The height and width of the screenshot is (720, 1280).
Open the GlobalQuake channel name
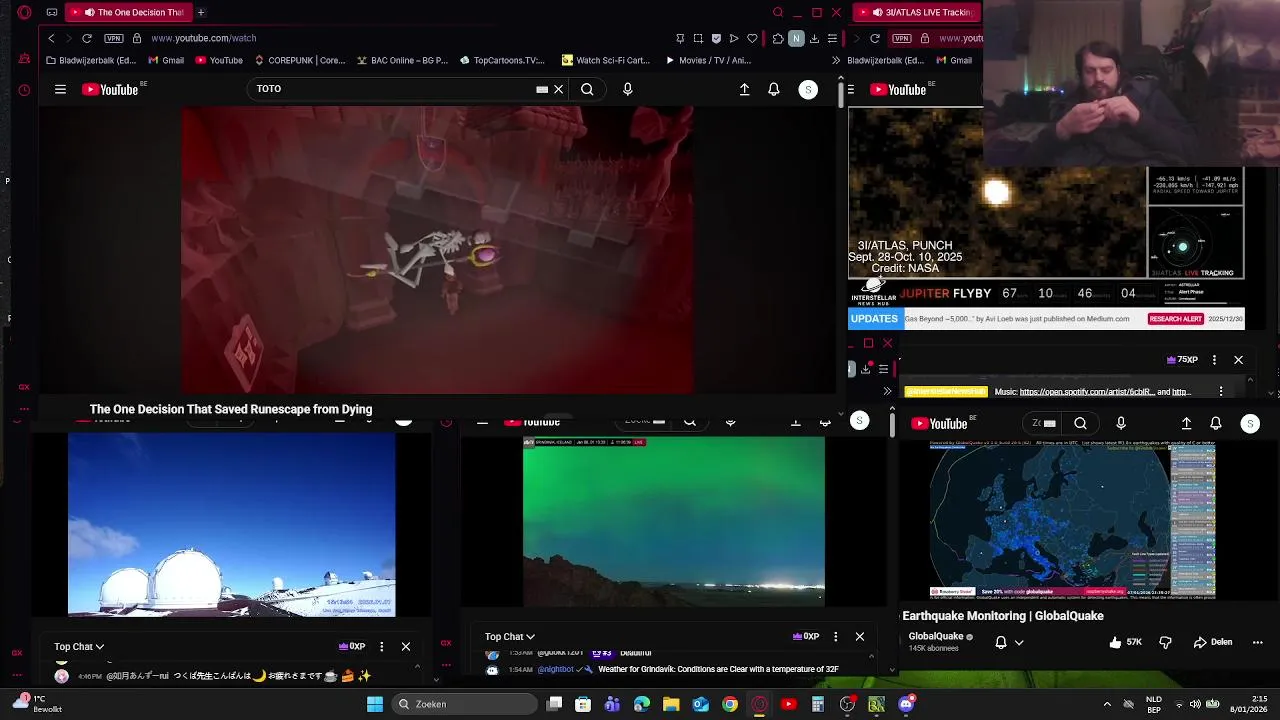click(936, 636)
